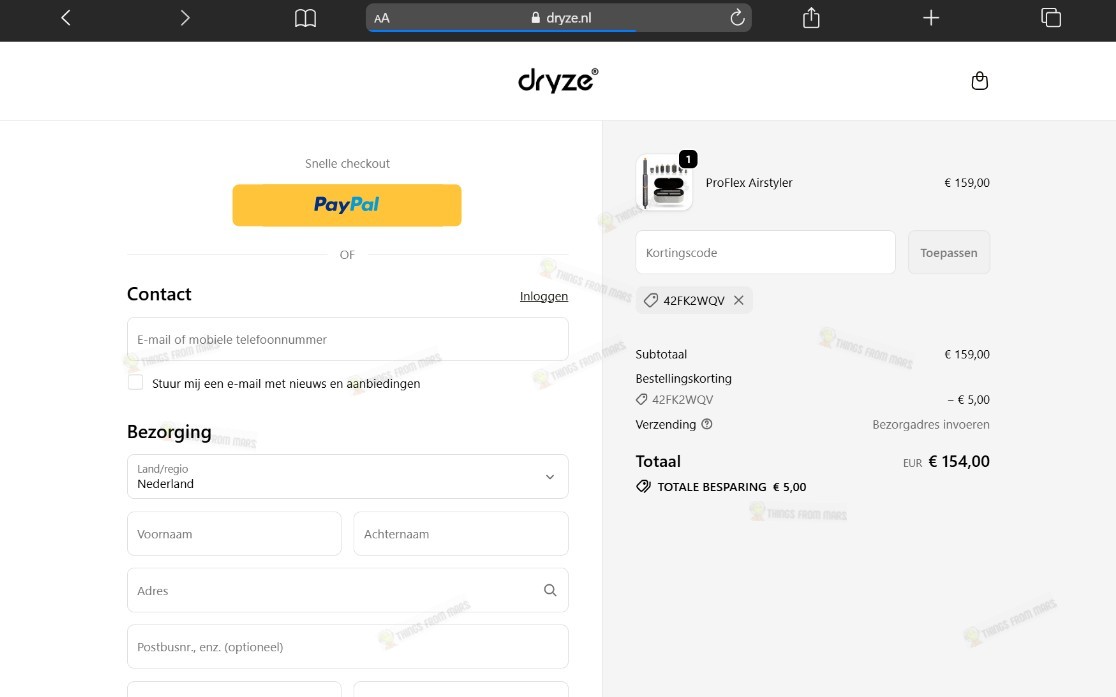Tick the newsletter e-mail checkbox
Viewport: 1116px width, 697px height.
[x=135, y=382]
